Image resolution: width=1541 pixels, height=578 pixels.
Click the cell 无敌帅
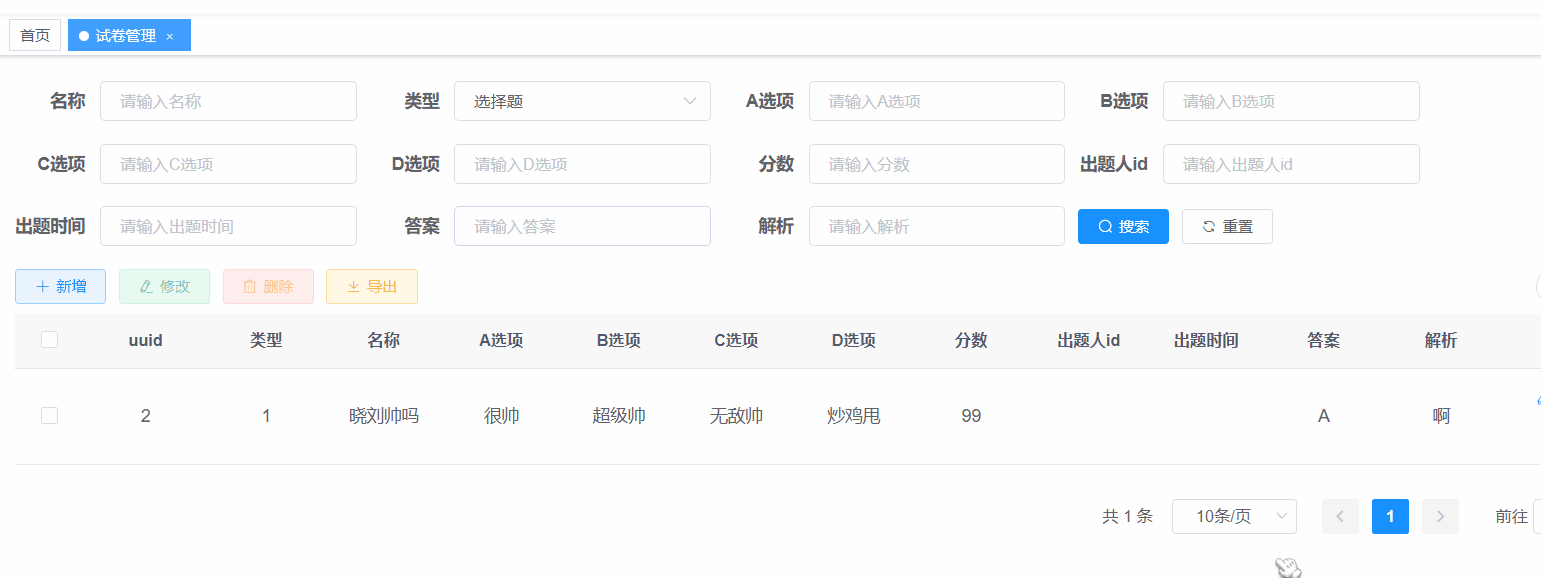(736, 416)
